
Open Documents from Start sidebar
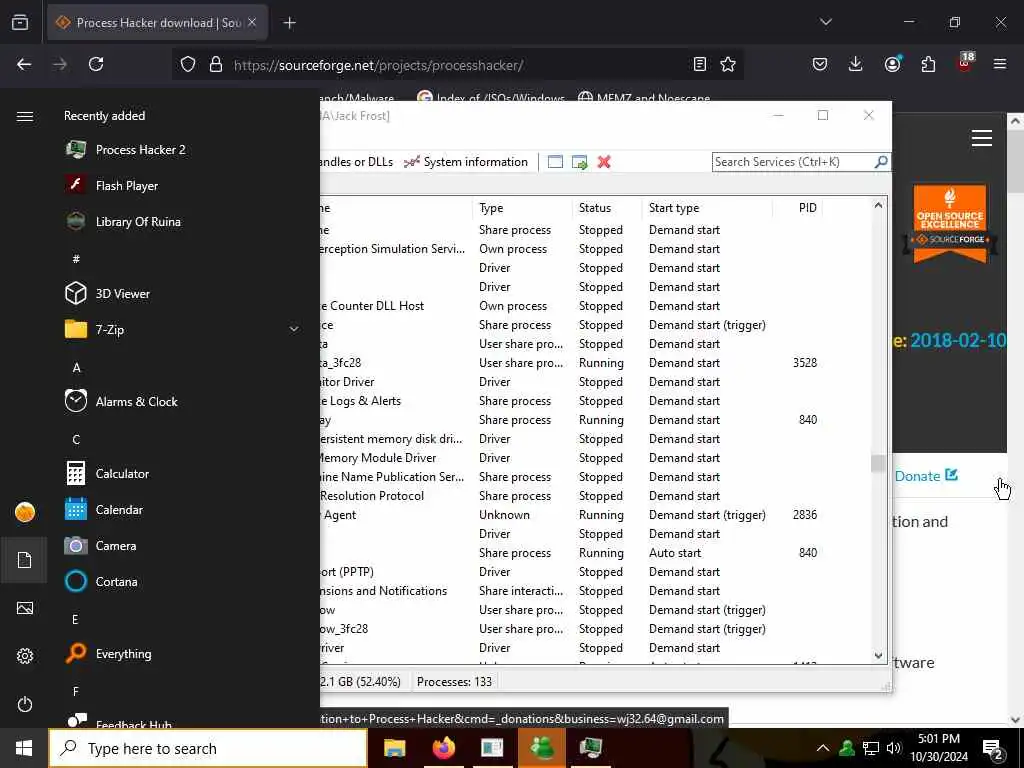point(24,560)
